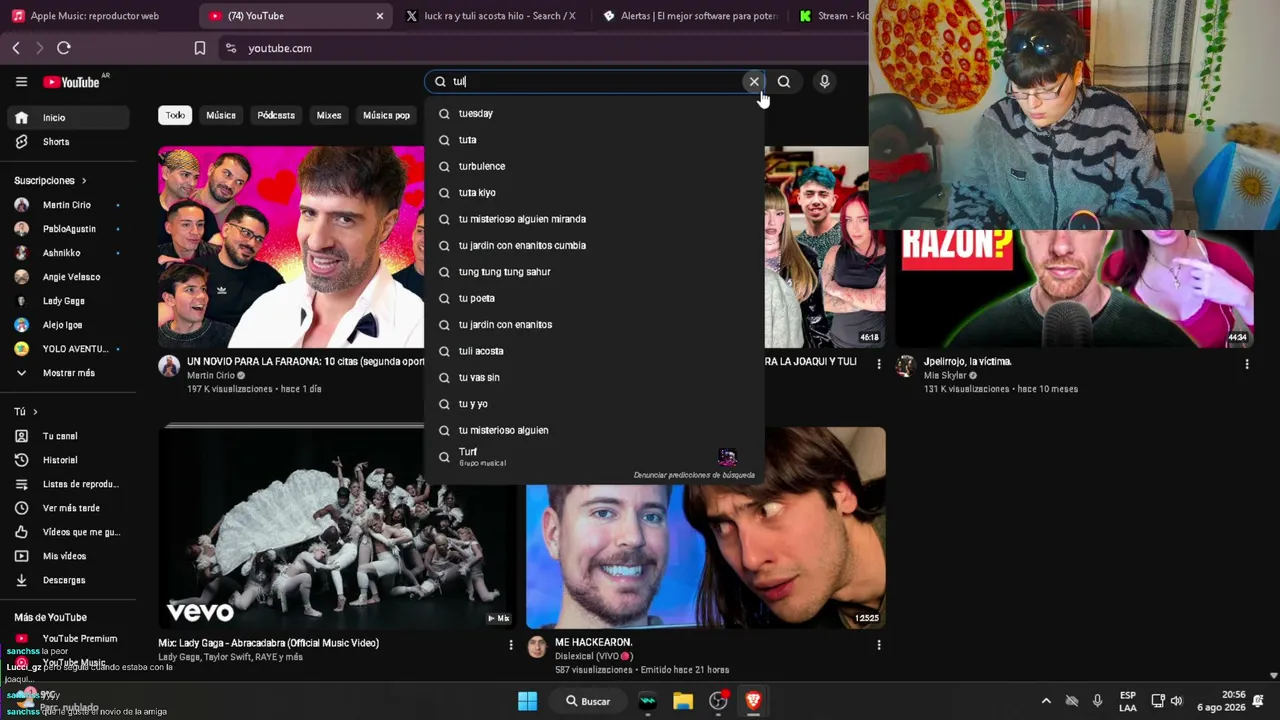This screenshot has width=1280, height=720.
Task: Open Descargas in the sidebar
Action: point(68,580)
